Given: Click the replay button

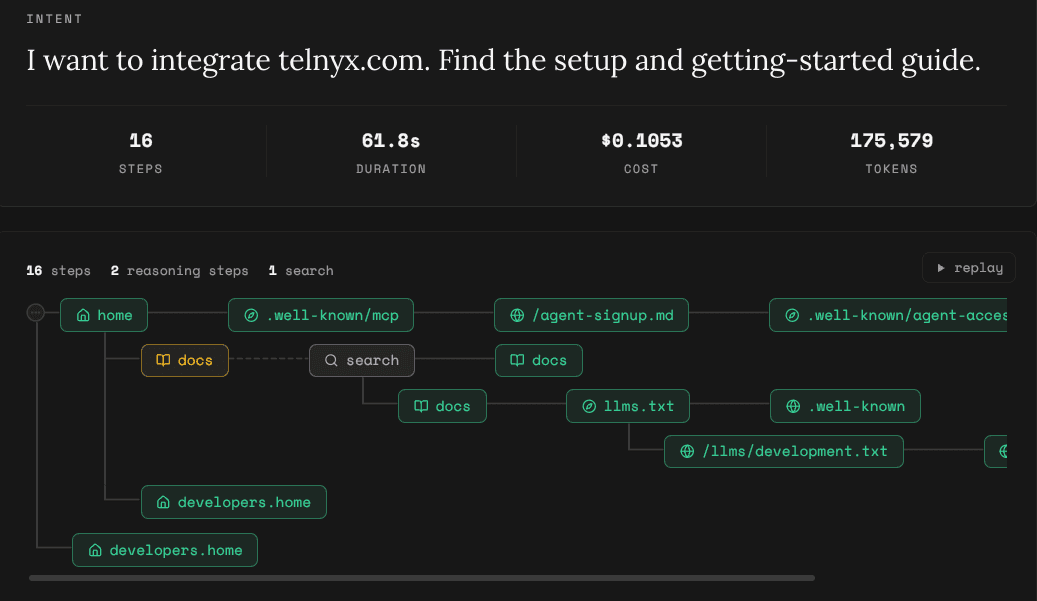Looking at the screenshot, I should point(969,268).
